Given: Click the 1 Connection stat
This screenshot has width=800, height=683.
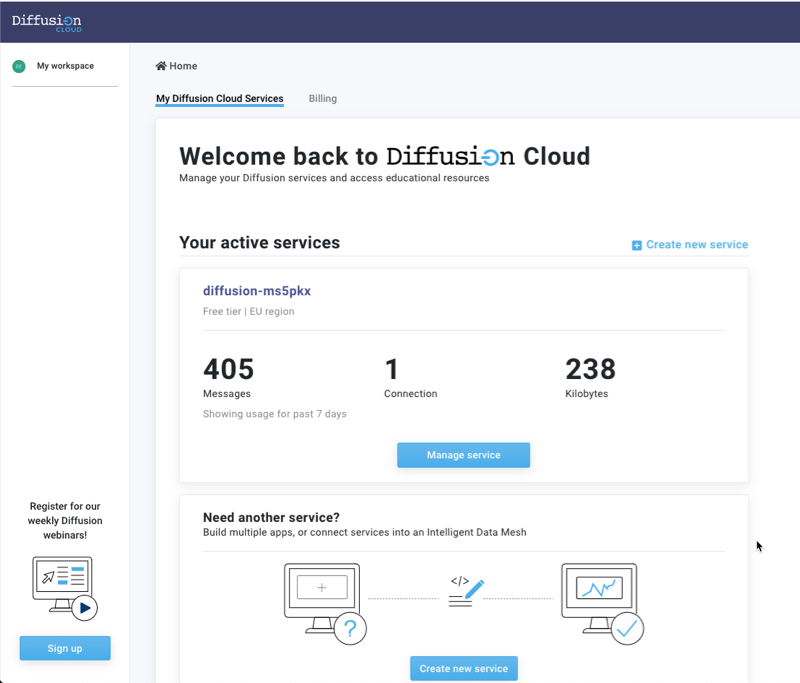Looking at the screenshot, I should tap(410, 375).
